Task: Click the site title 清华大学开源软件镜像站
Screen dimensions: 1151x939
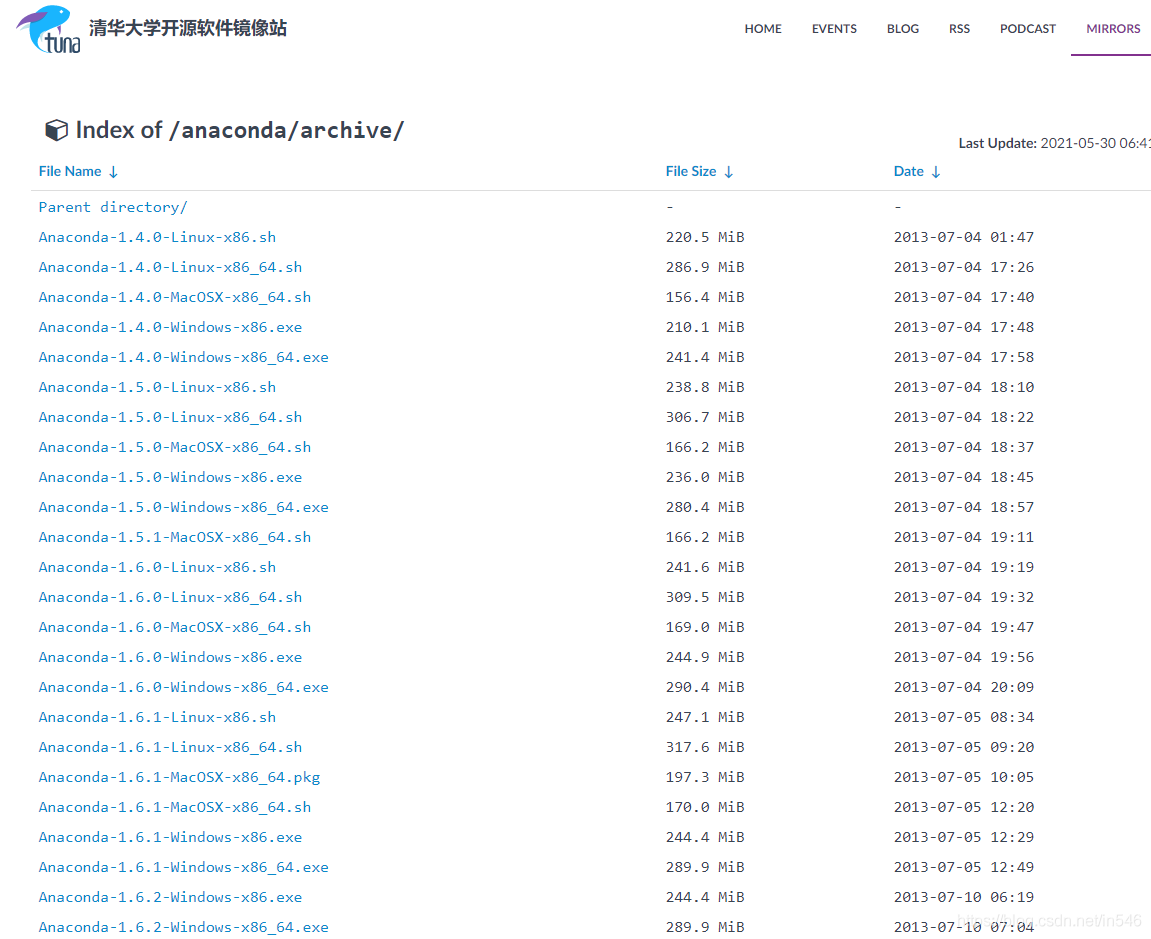Action: [188, 28]
